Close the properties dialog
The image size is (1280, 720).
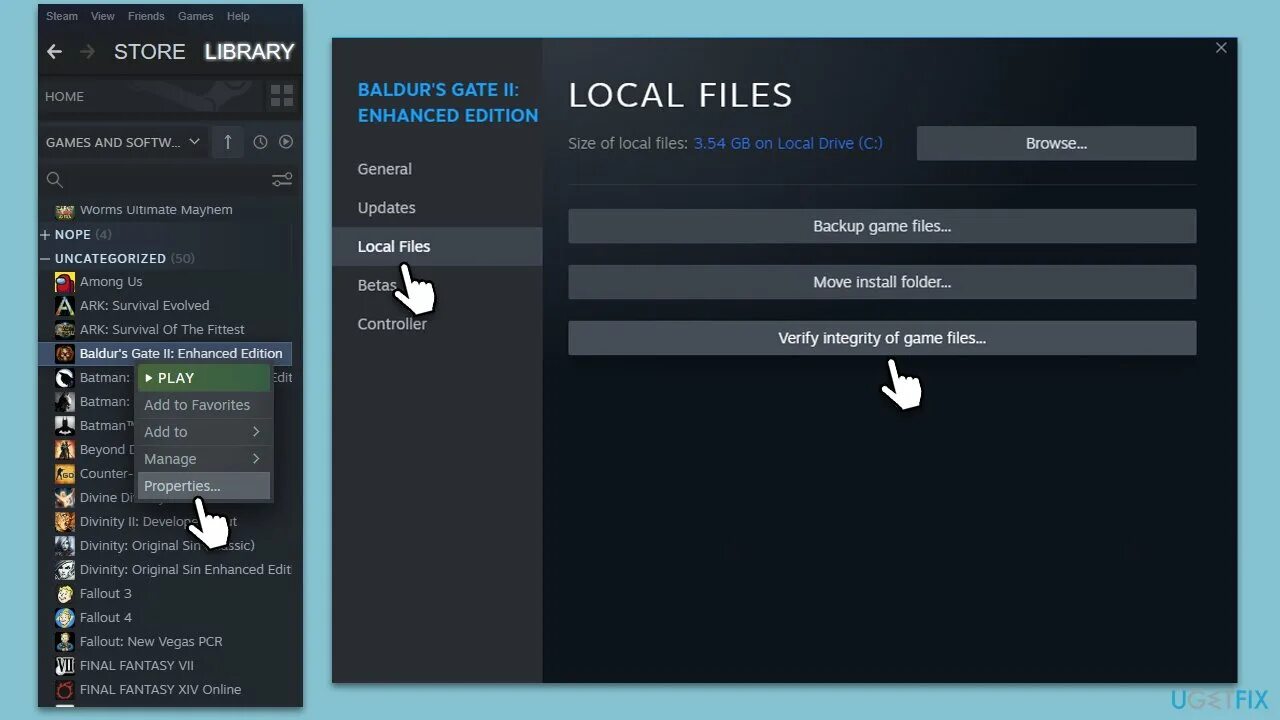coord(1221,48)
